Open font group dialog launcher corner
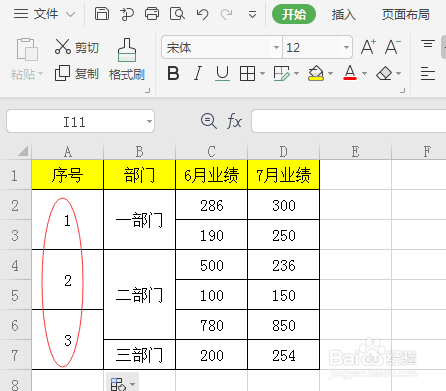This screenshot has width=446, height=391. pyautogui.click(x=403, y=90)
